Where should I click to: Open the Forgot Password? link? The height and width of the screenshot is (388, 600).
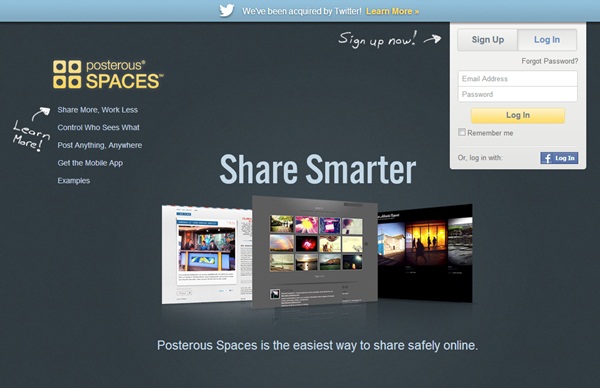point(549,61)
